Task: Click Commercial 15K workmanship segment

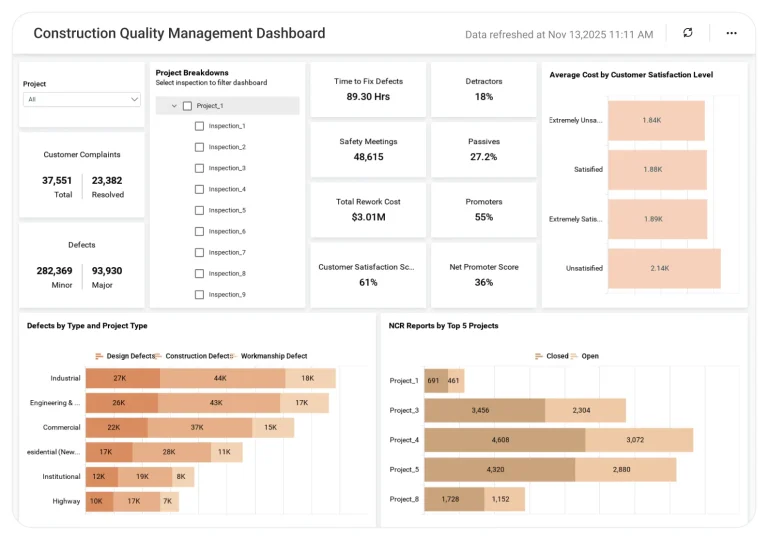Action: [273, 427]
